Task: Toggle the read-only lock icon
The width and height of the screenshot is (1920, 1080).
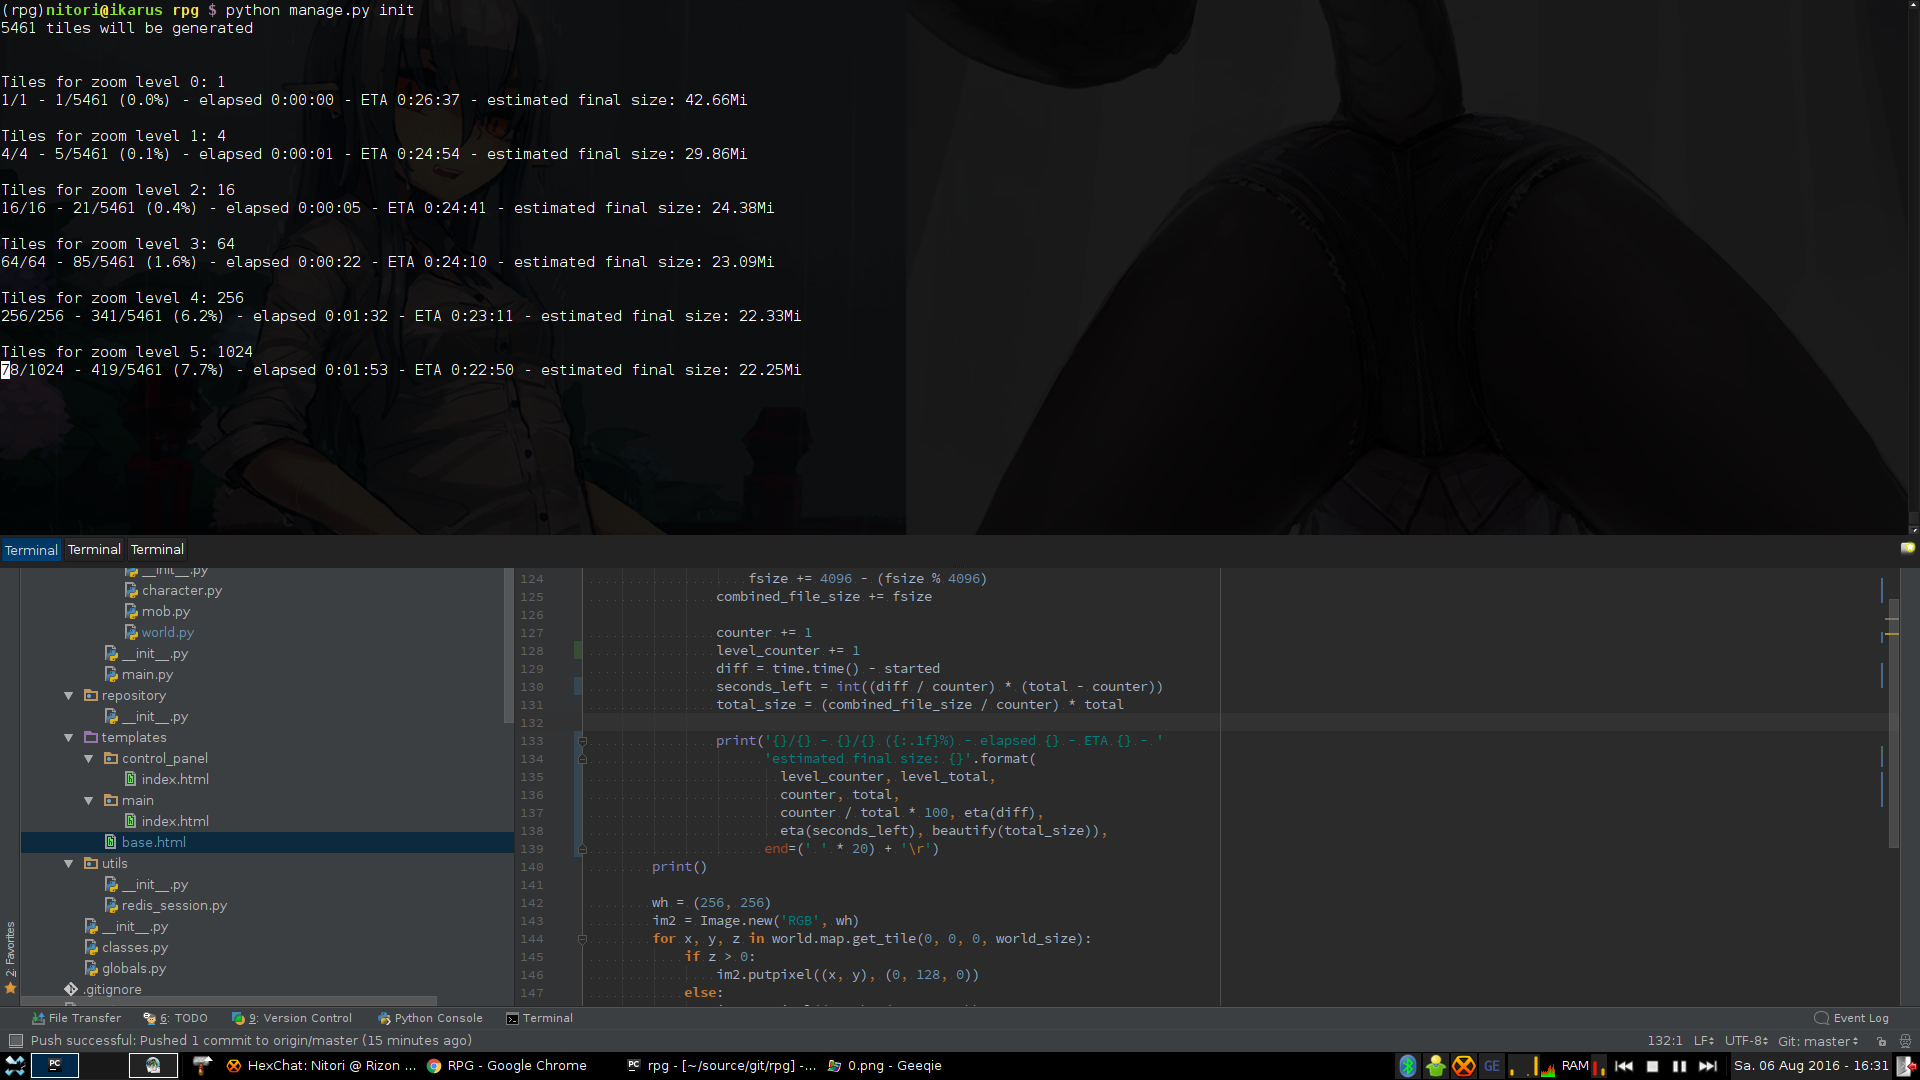Action: click(1881, 1041)
